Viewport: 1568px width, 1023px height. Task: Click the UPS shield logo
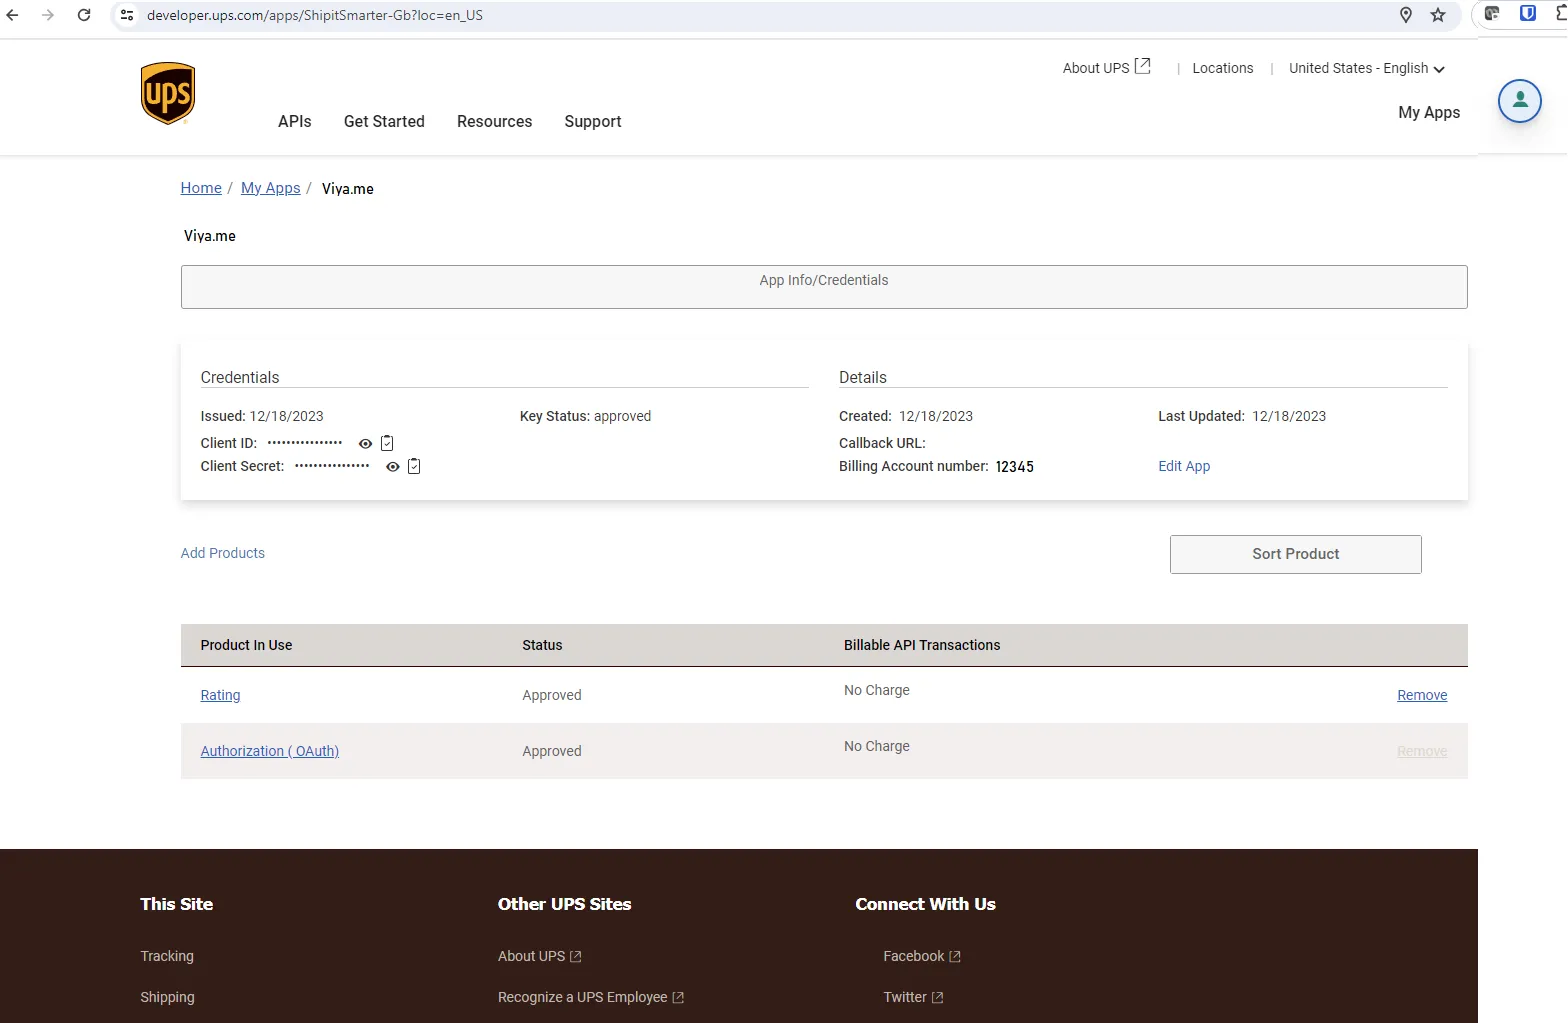tap(167, 94)
